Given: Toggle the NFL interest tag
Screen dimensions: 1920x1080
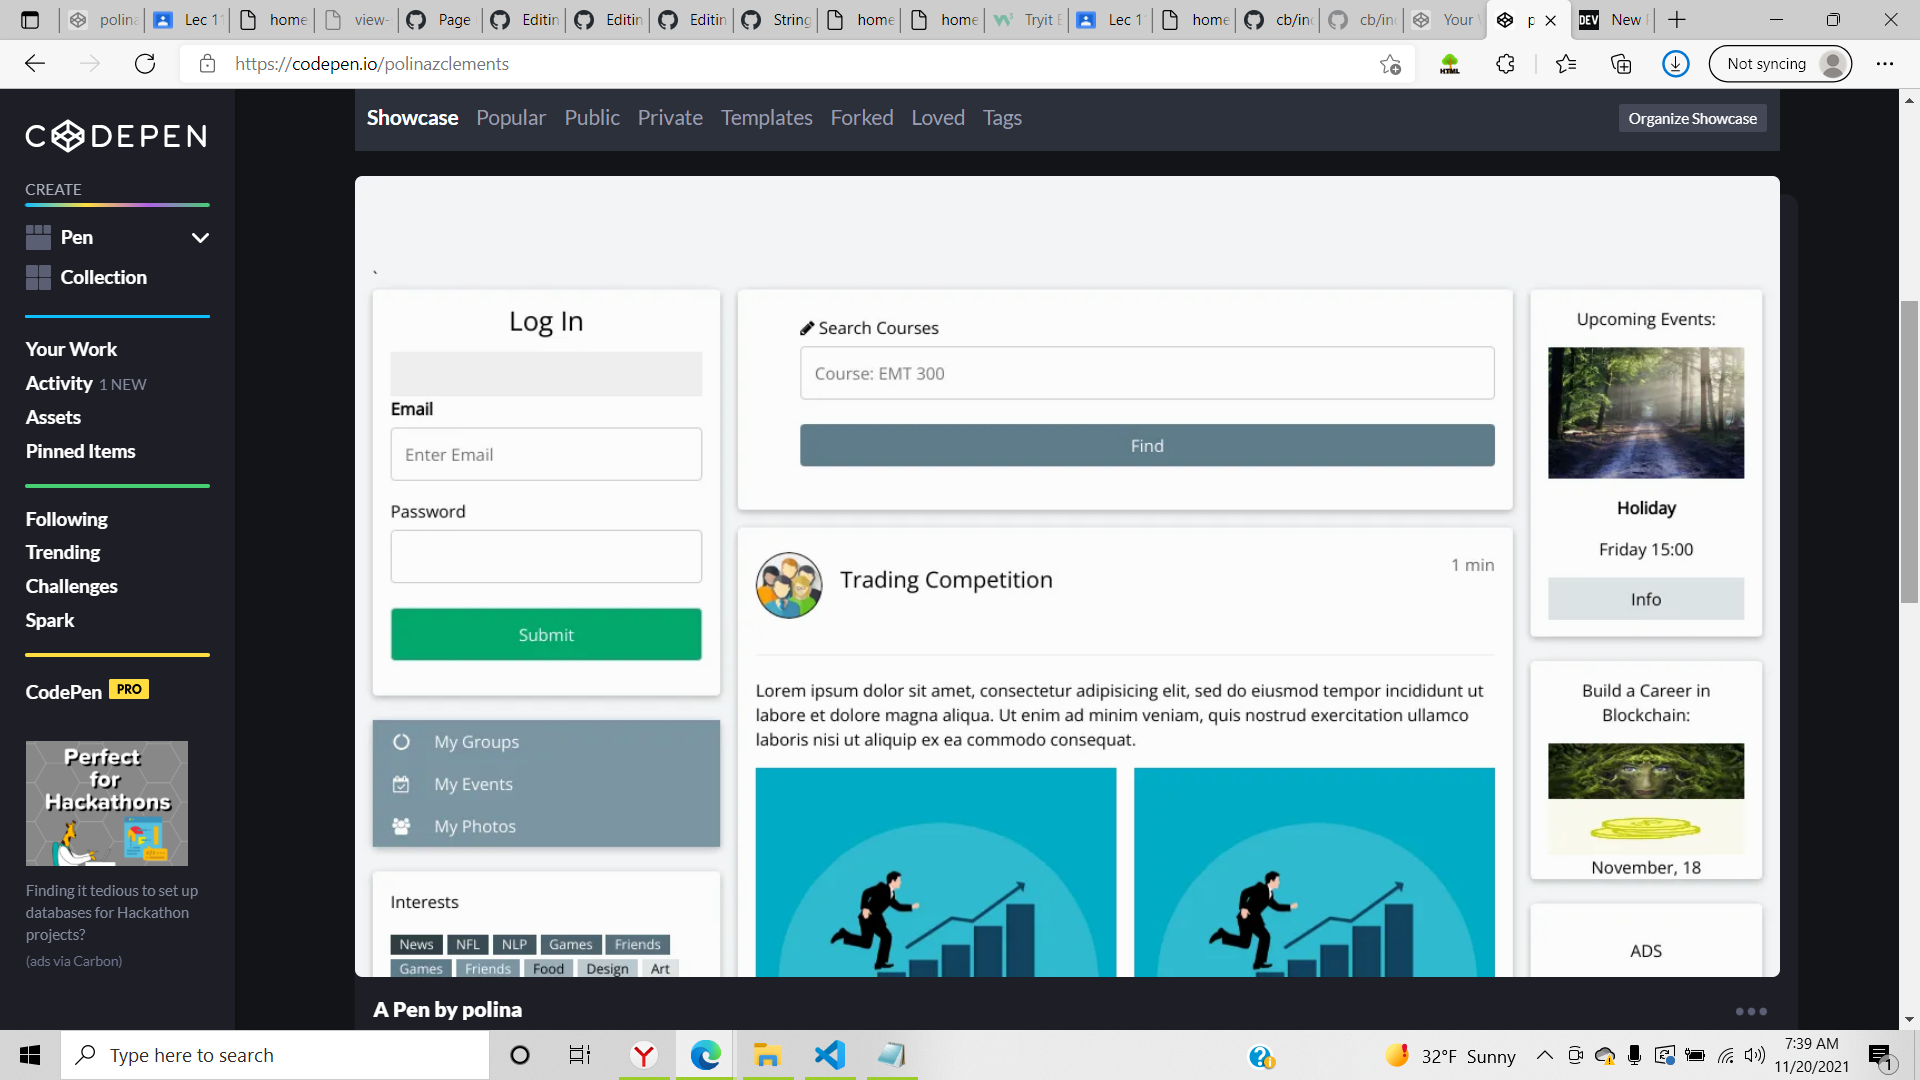Looking at the screenshot, I should (x=466, y=944).
